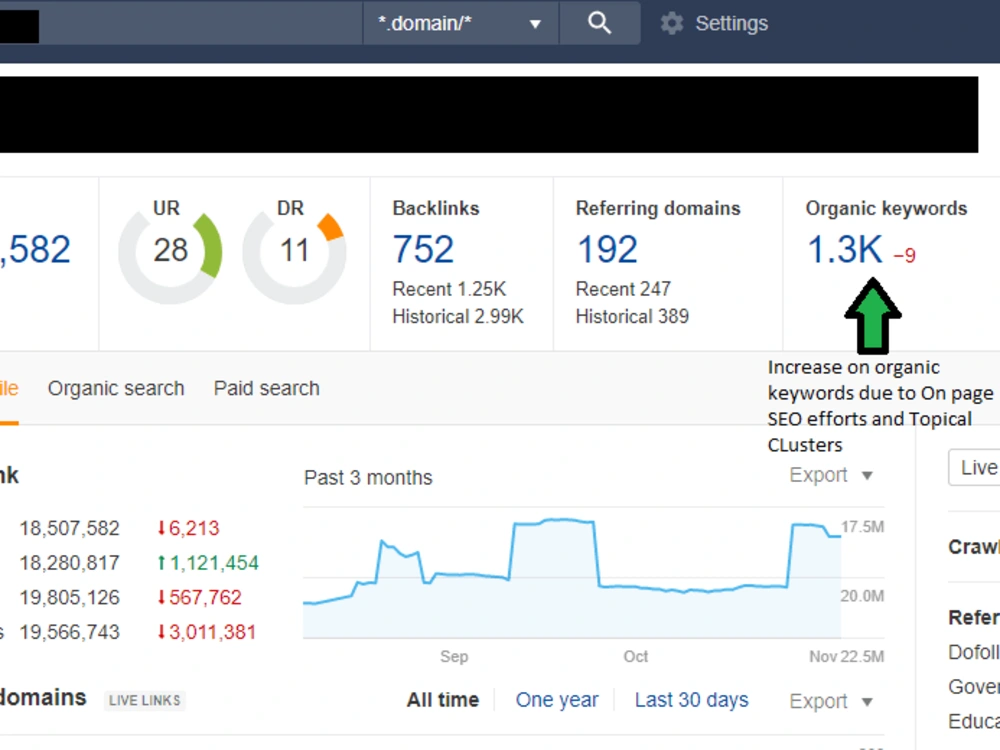
Task: Click the 18,280,817 rank value
Action: [70, 562]
